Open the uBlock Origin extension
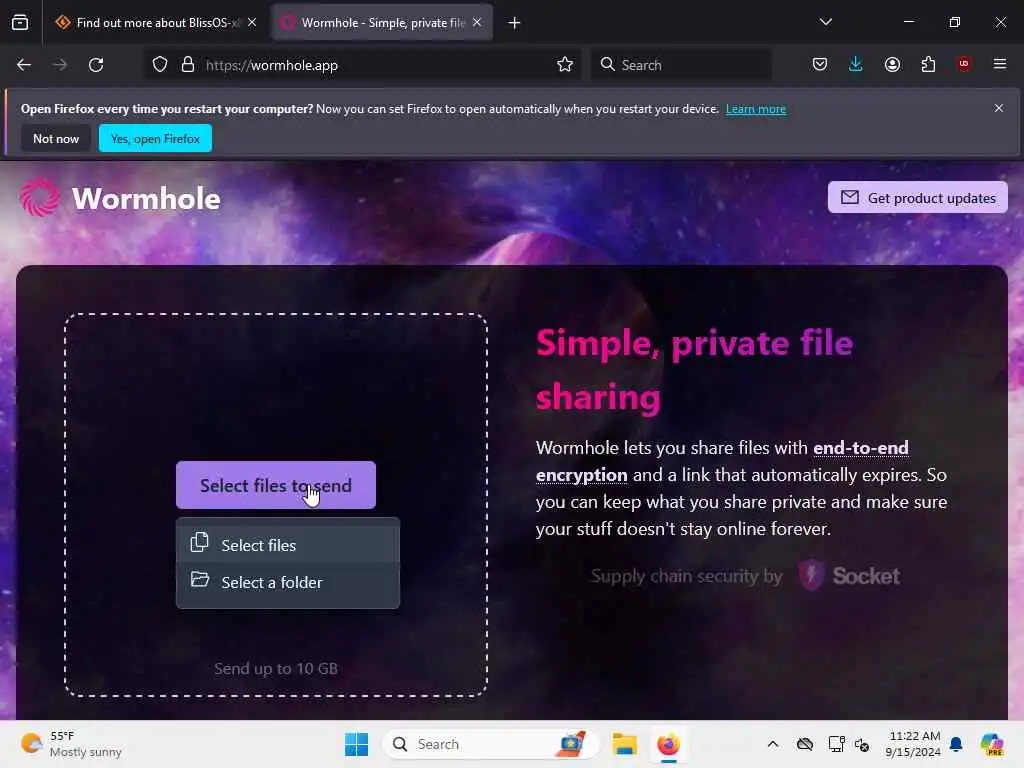The height and width of the screenshot is (768, 1024). pyautogui.click(x=964, y=64)
